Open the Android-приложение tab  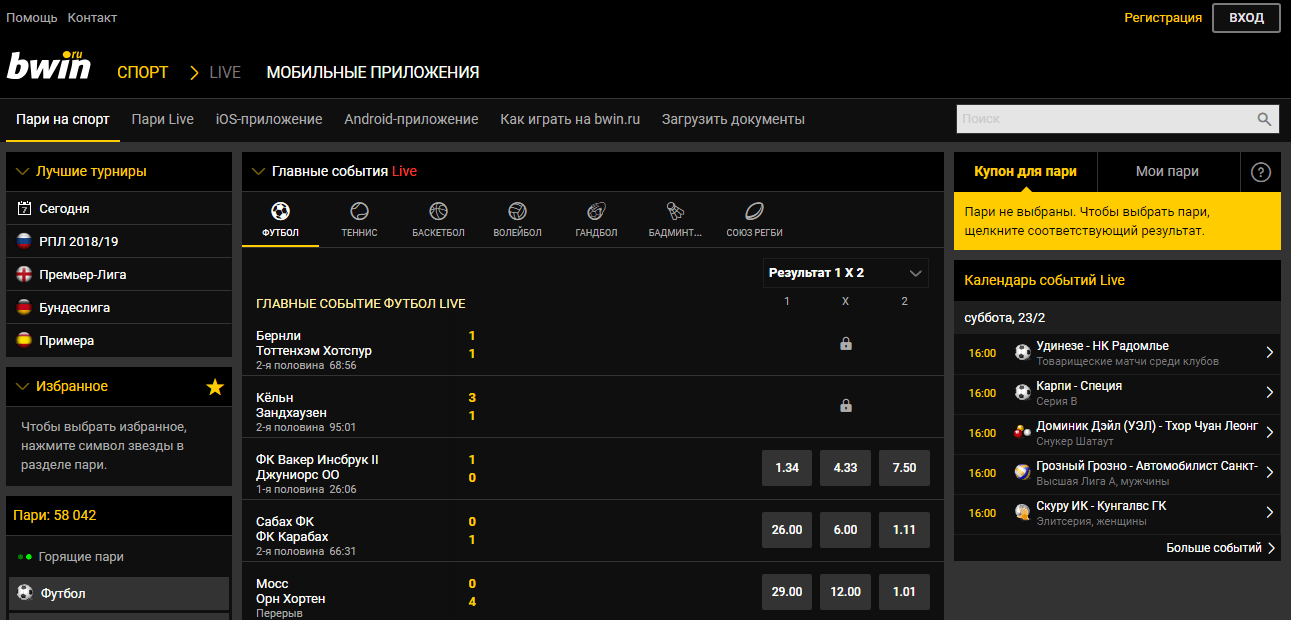[411, 119]
